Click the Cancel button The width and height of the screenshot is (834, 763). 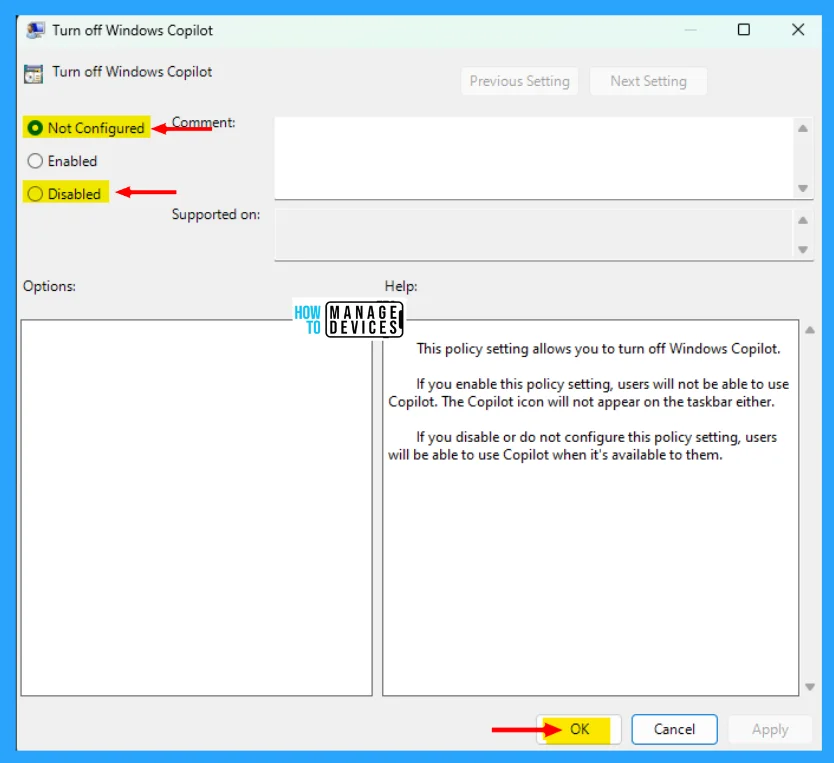coord(674,729)
